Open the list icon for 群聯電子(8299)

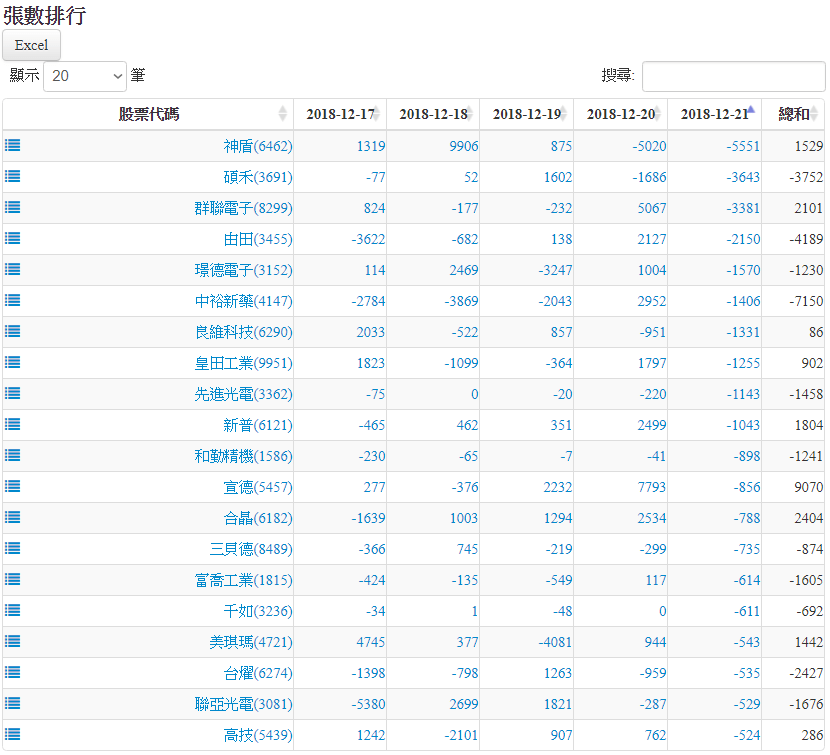click(12, 207)
